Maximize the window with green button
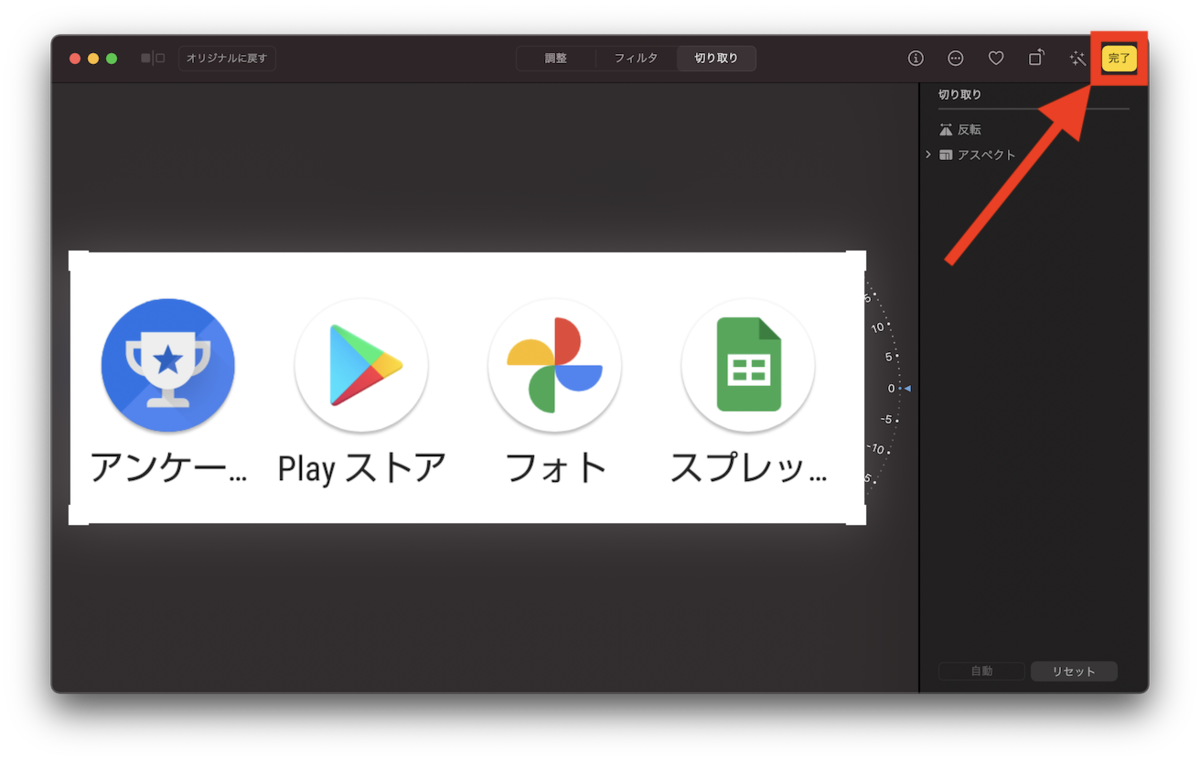This screenshot has height=761, width=1200. click(x=112, y=59)
